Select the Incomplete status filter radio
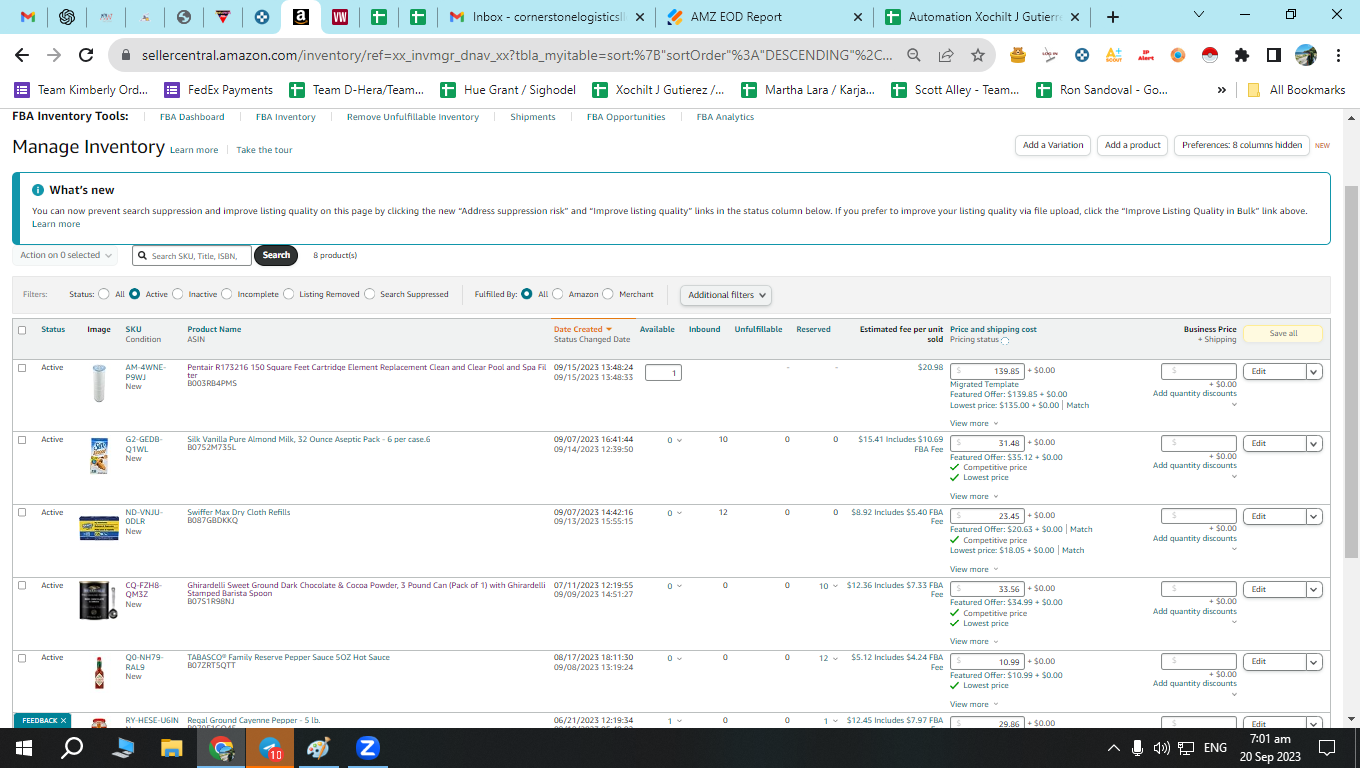The width and height of the screenshot is (1360, 768). 227,294
